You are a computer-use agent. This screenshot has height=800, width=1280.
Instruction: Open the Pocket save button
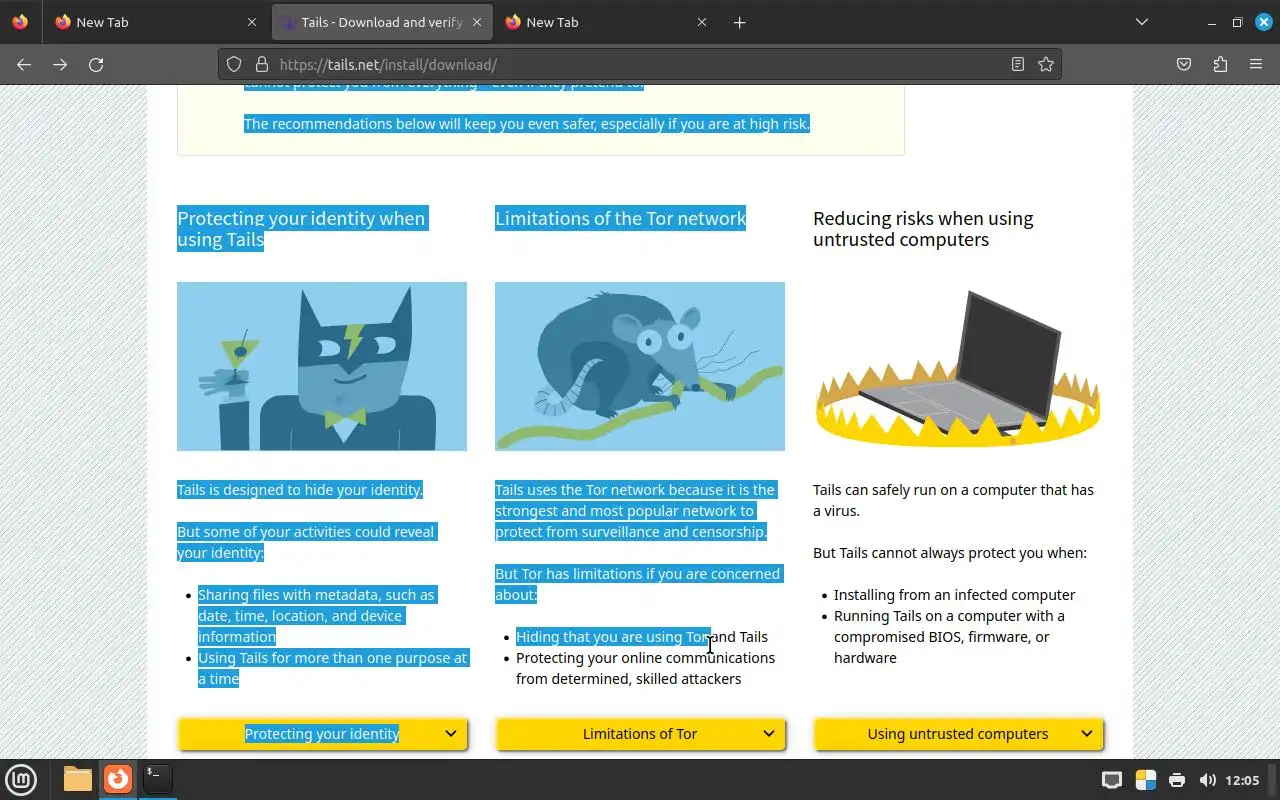pos(1184,64)
